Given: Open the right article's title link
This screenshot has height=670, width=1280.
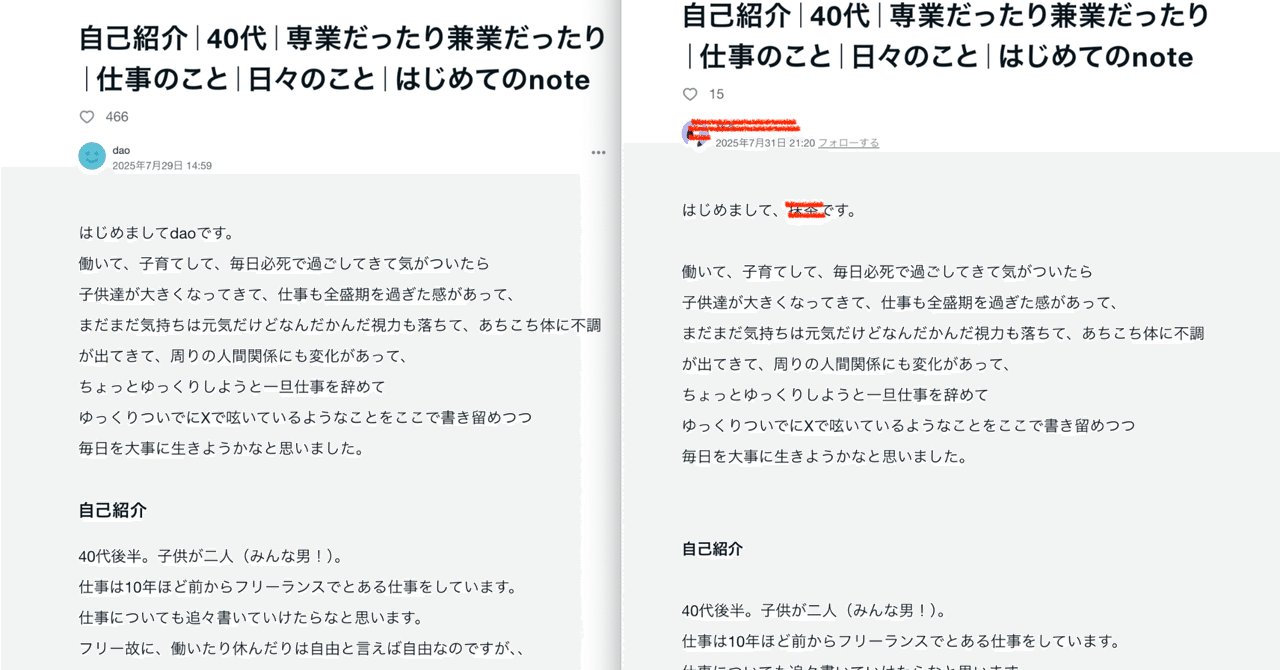Looking at the screenshot, I should click(x=942, y=37).
